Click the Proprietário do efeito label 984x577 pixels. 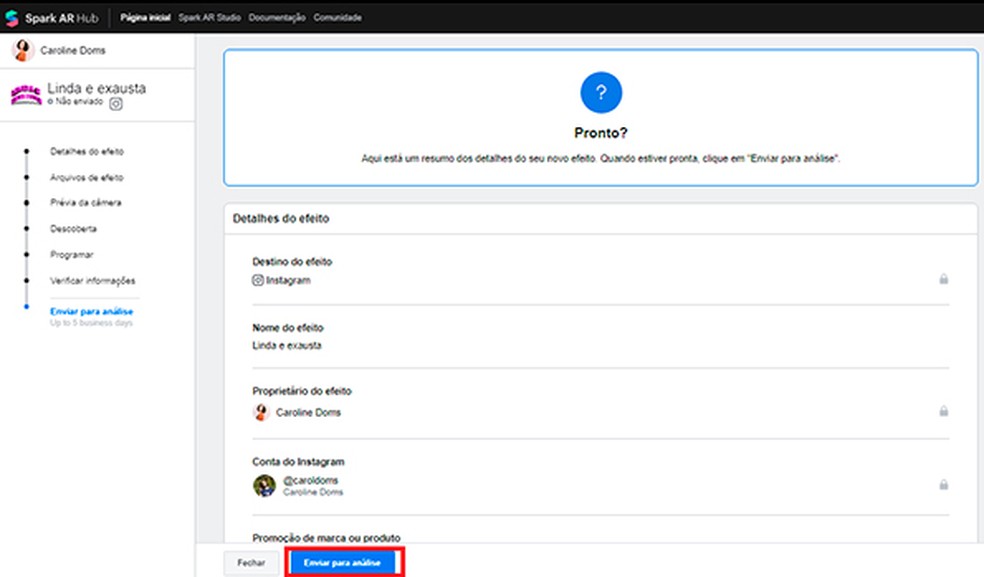302,391
